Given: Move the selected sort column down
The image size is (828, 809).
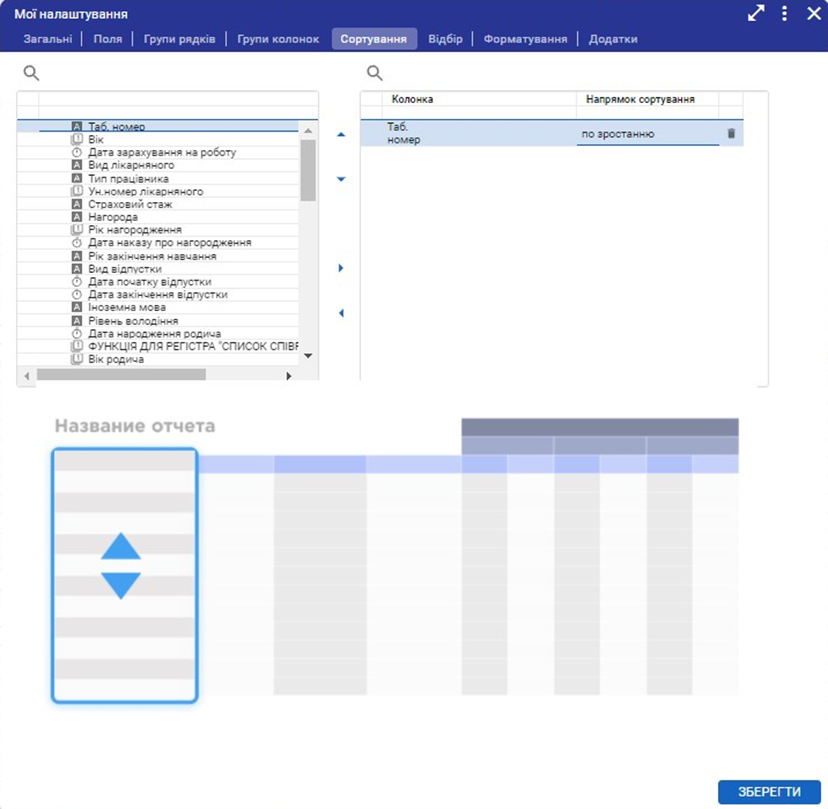Looking at the screenshot, I should pyautogui.click(x=341, y=180).
